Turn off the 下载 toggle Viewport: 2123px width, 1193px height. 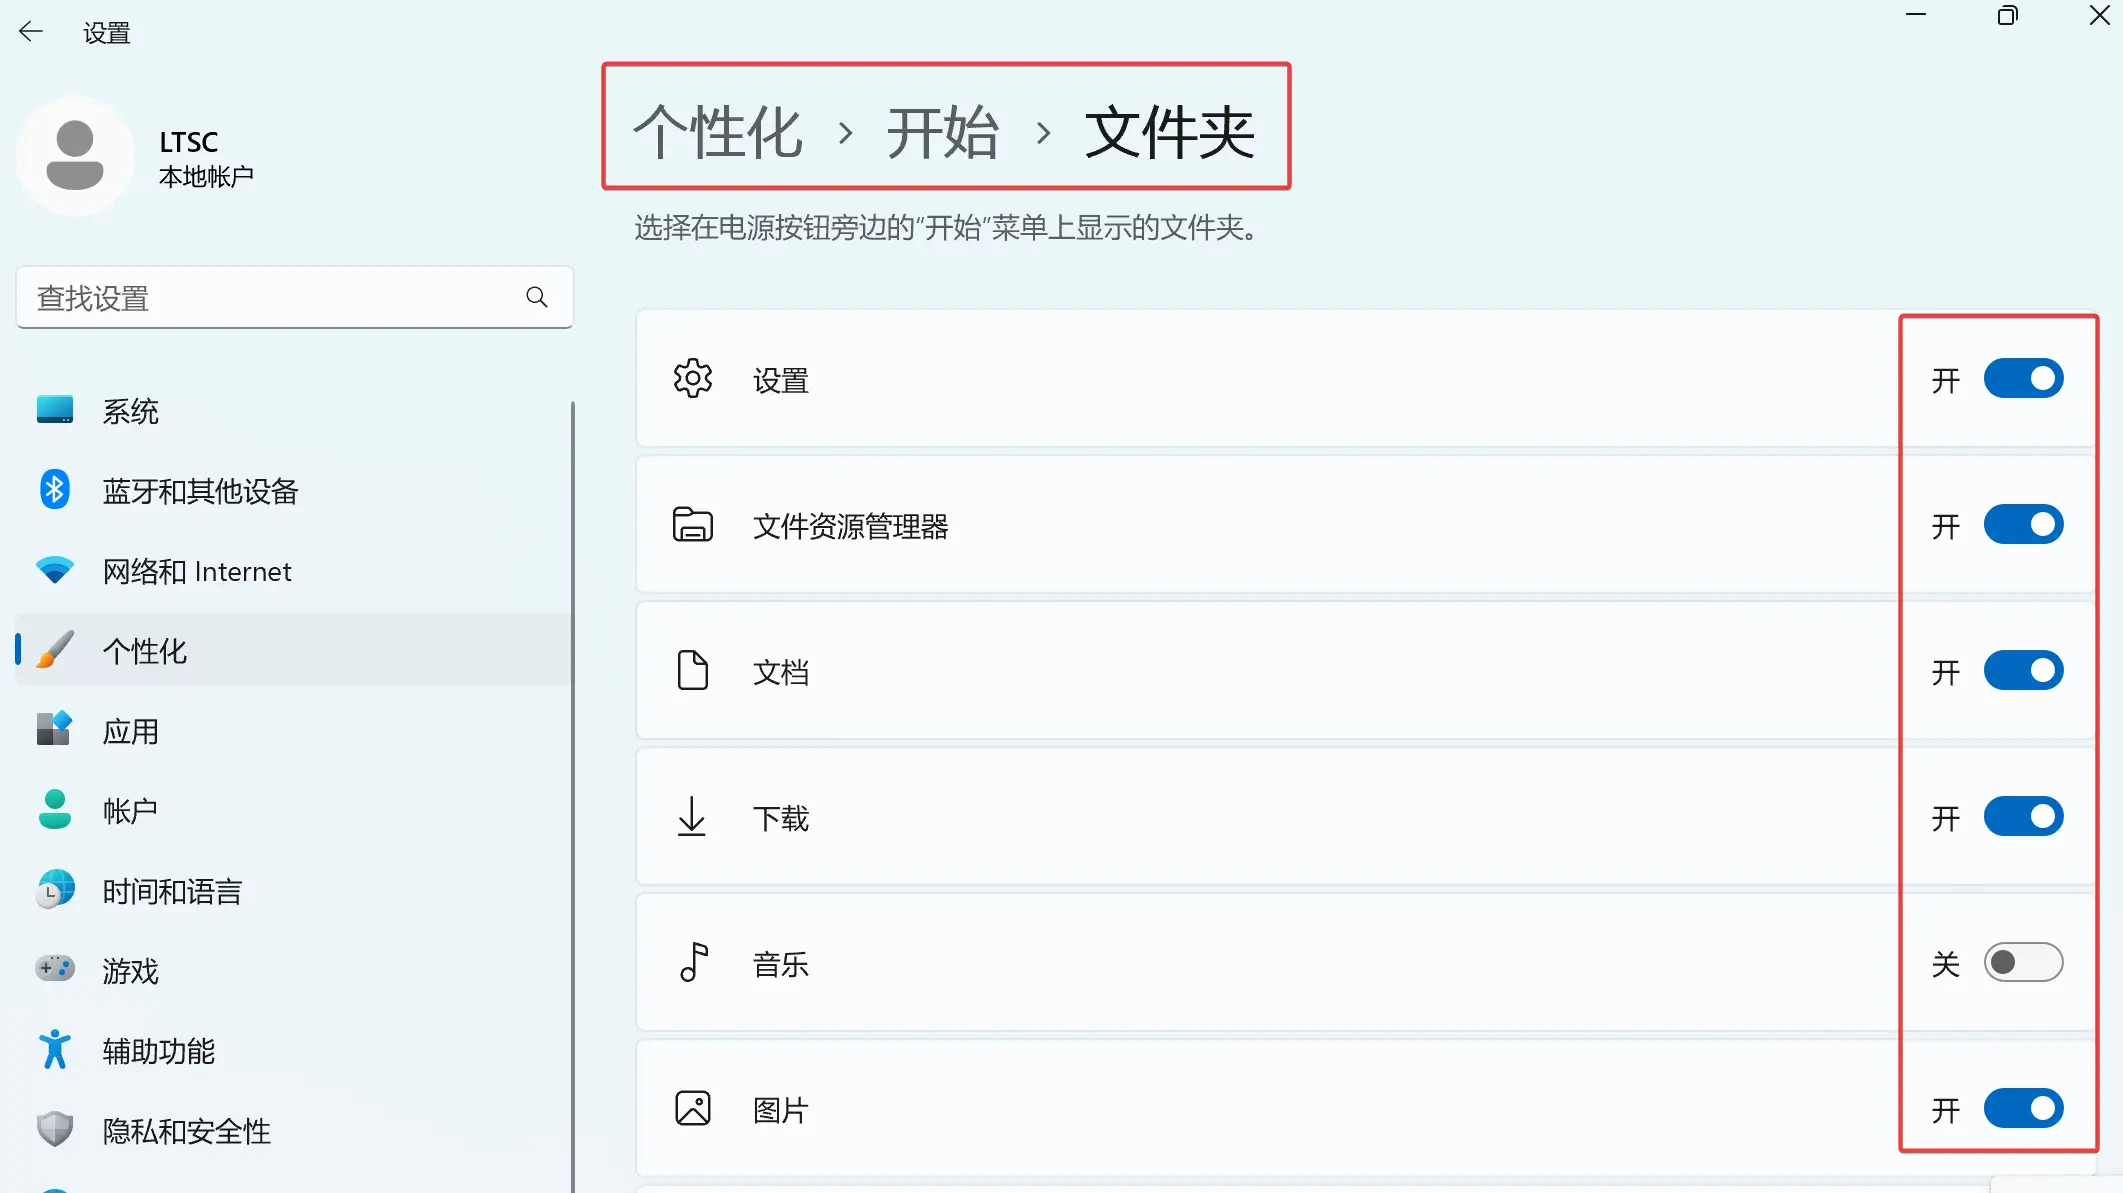(2024, 817)
